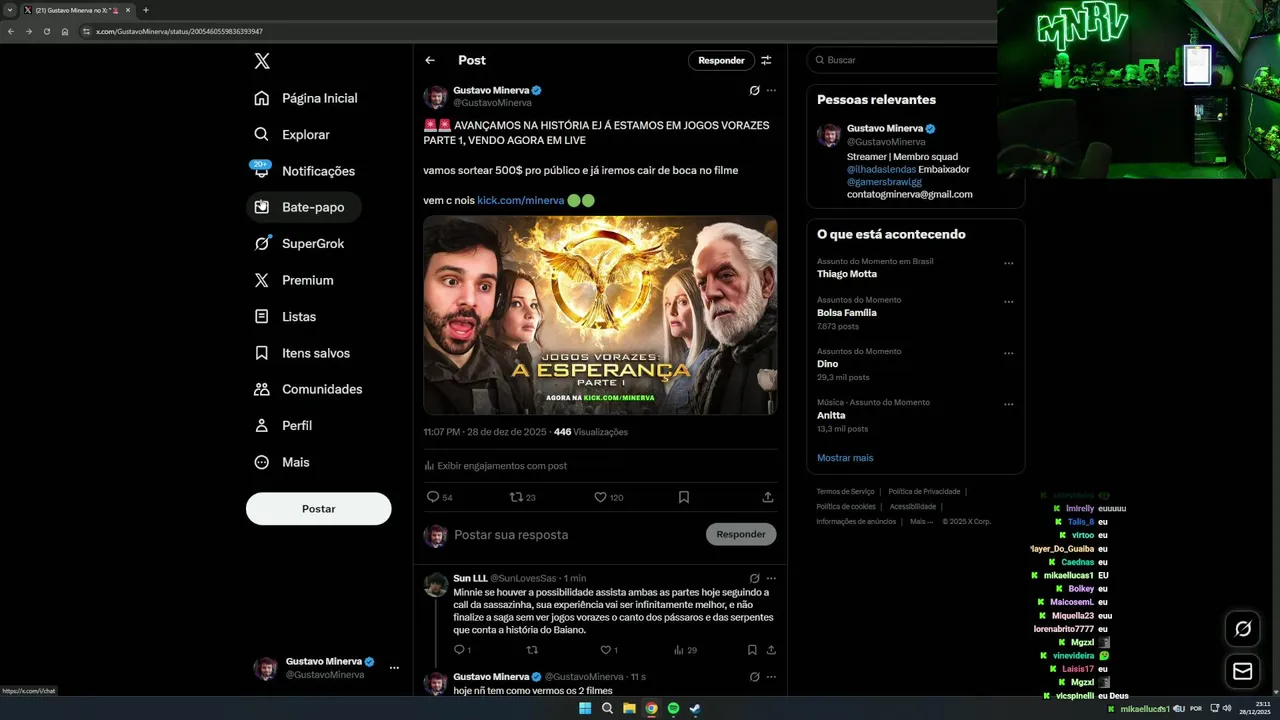Open File Explorer from the taskbar

(x=629, y=708)
